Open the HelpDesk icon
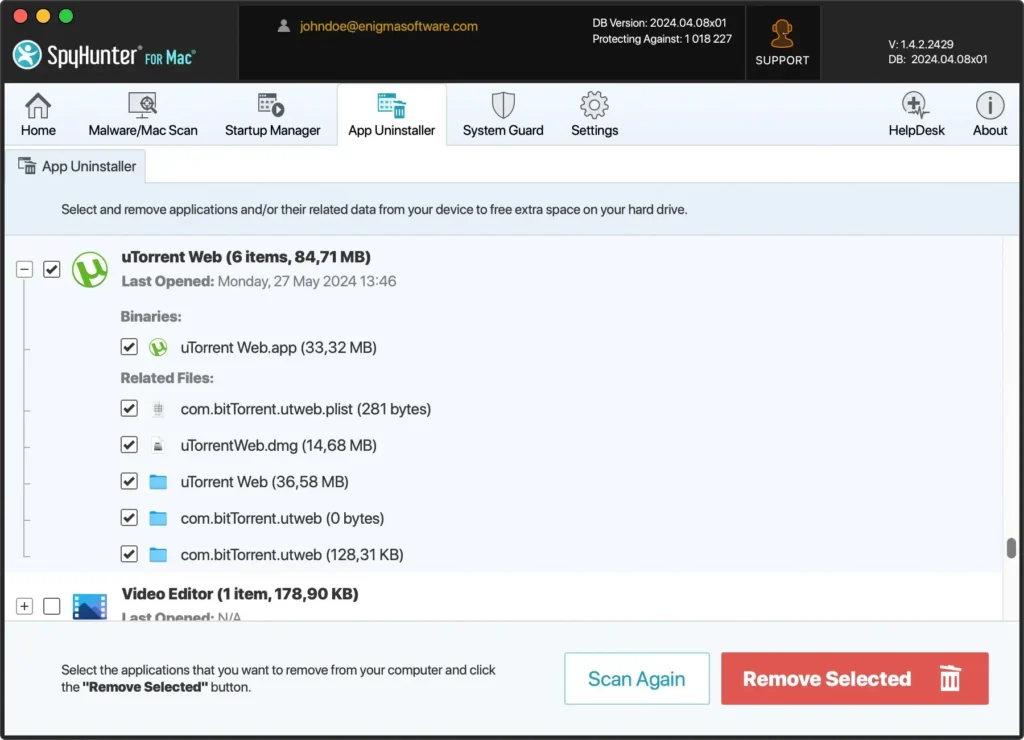The height and width of the screenshot is (740, 1024). 916,105
